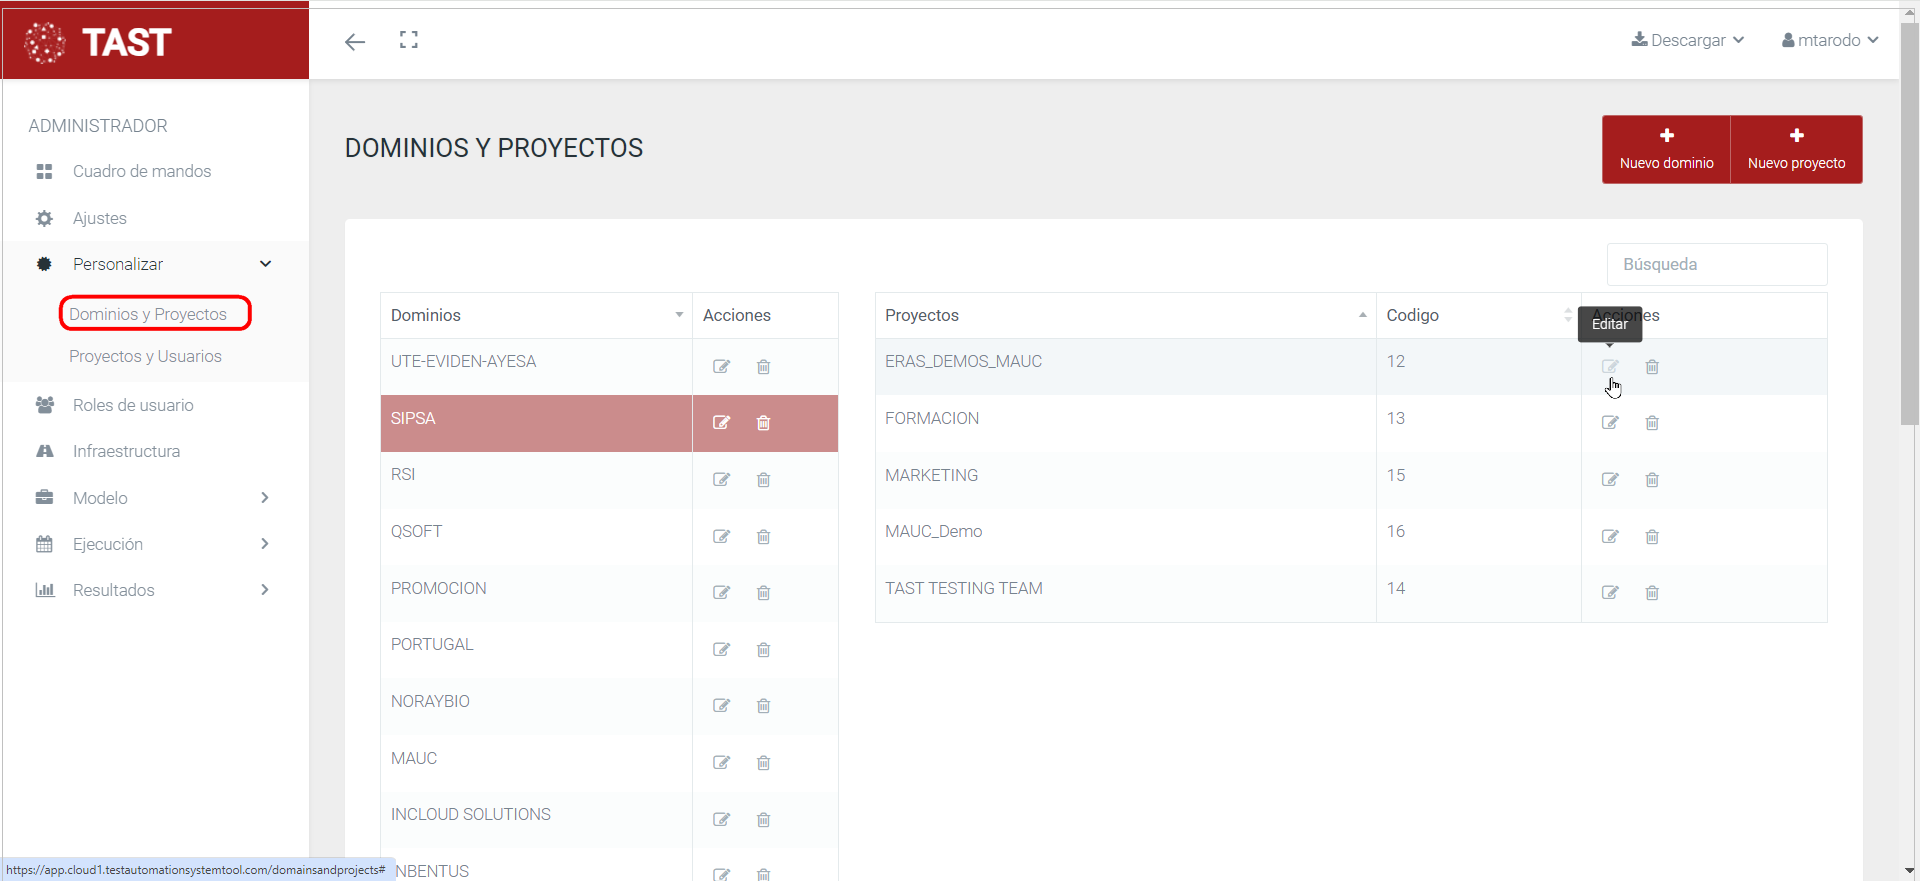Click the back arrow icon in header
Screen dimensions: 1920x881
355,41
